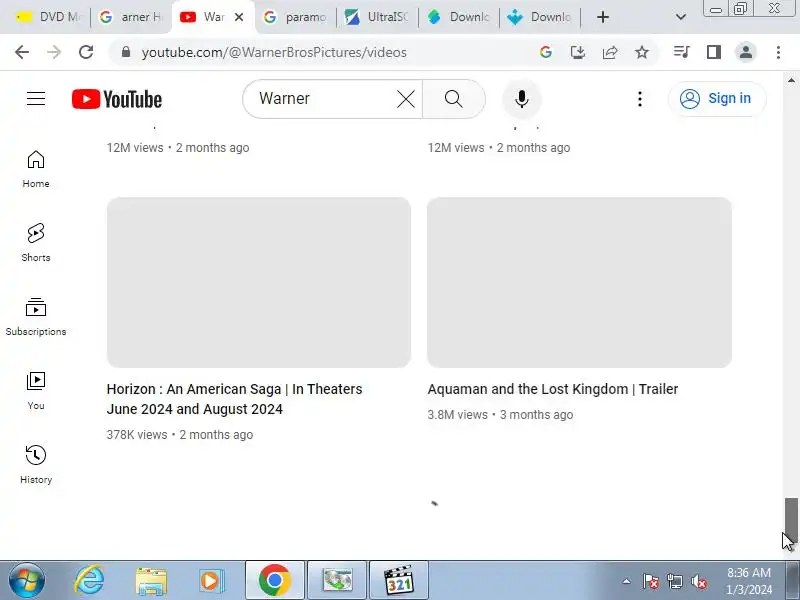Sign in to YouTube
Screen dimensions: 800x600
[717, 98]
